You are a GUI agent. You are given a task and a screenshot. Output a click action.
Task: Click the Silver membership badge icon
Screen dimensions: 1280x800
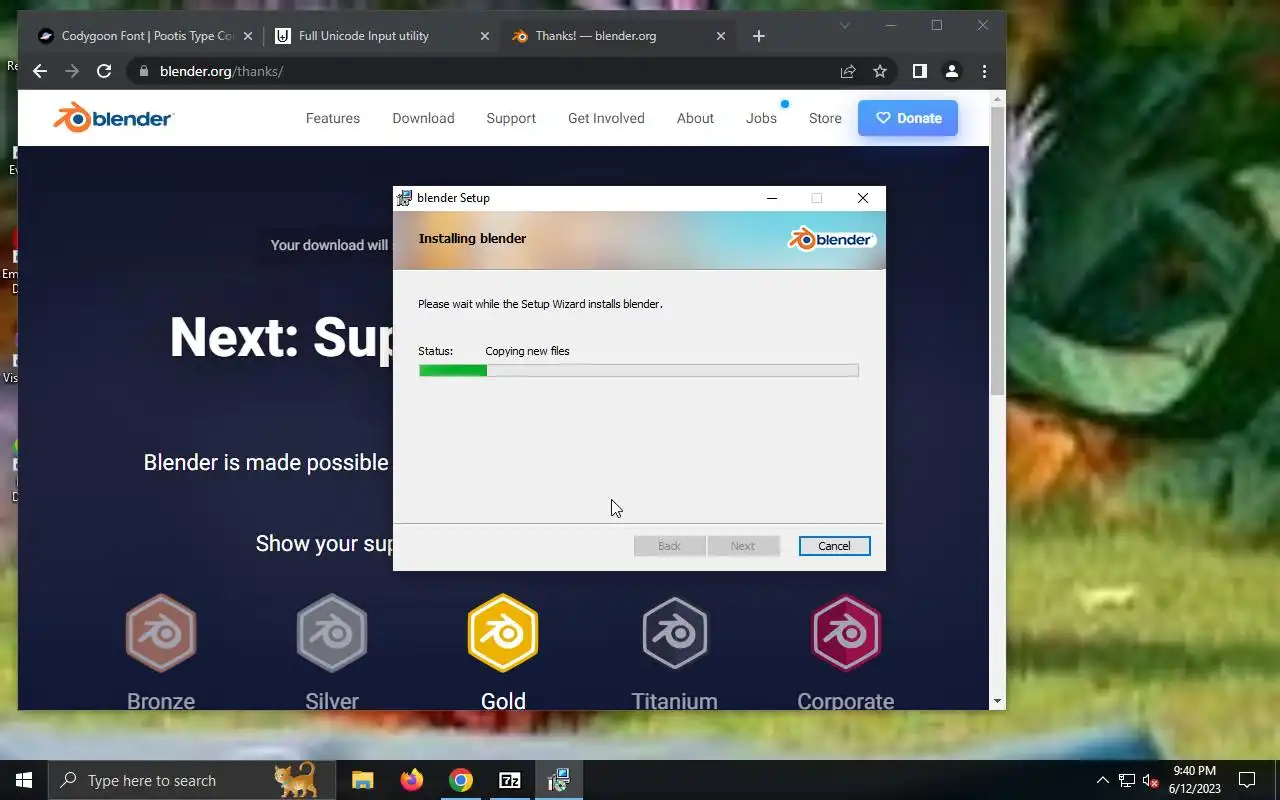point(332,633)
